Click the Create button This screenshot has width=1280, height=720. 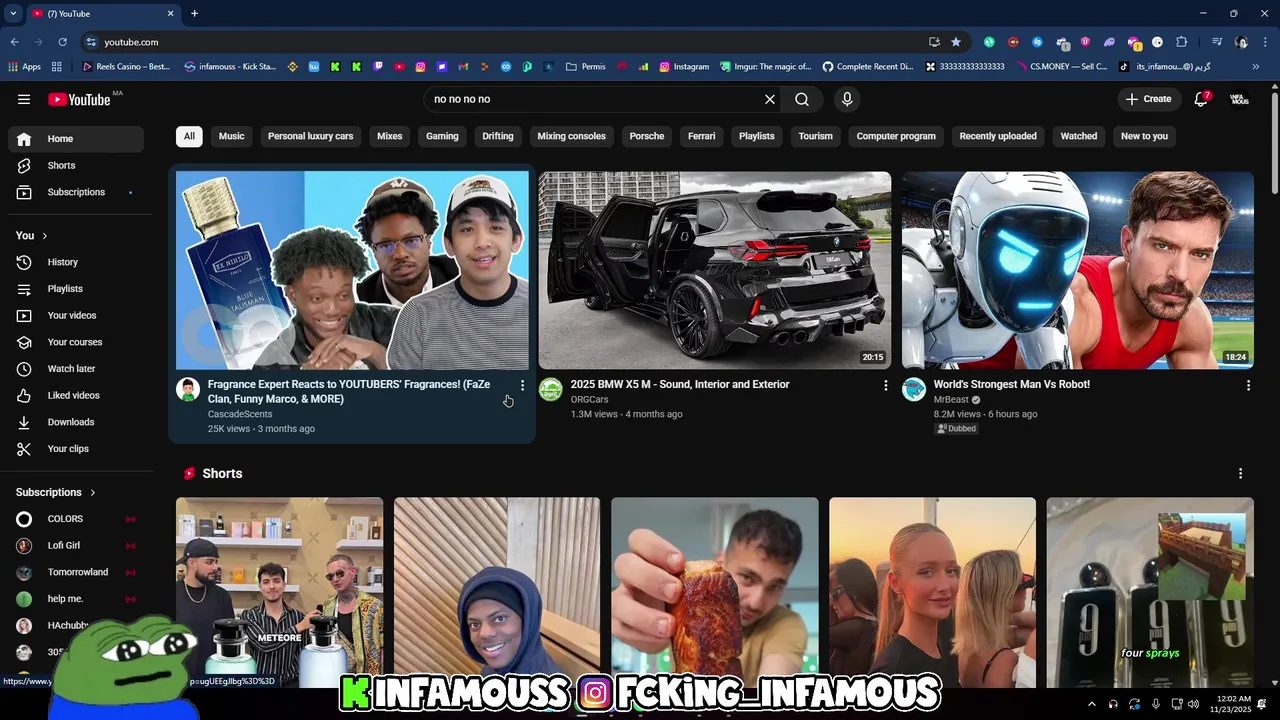point(1148,99)
